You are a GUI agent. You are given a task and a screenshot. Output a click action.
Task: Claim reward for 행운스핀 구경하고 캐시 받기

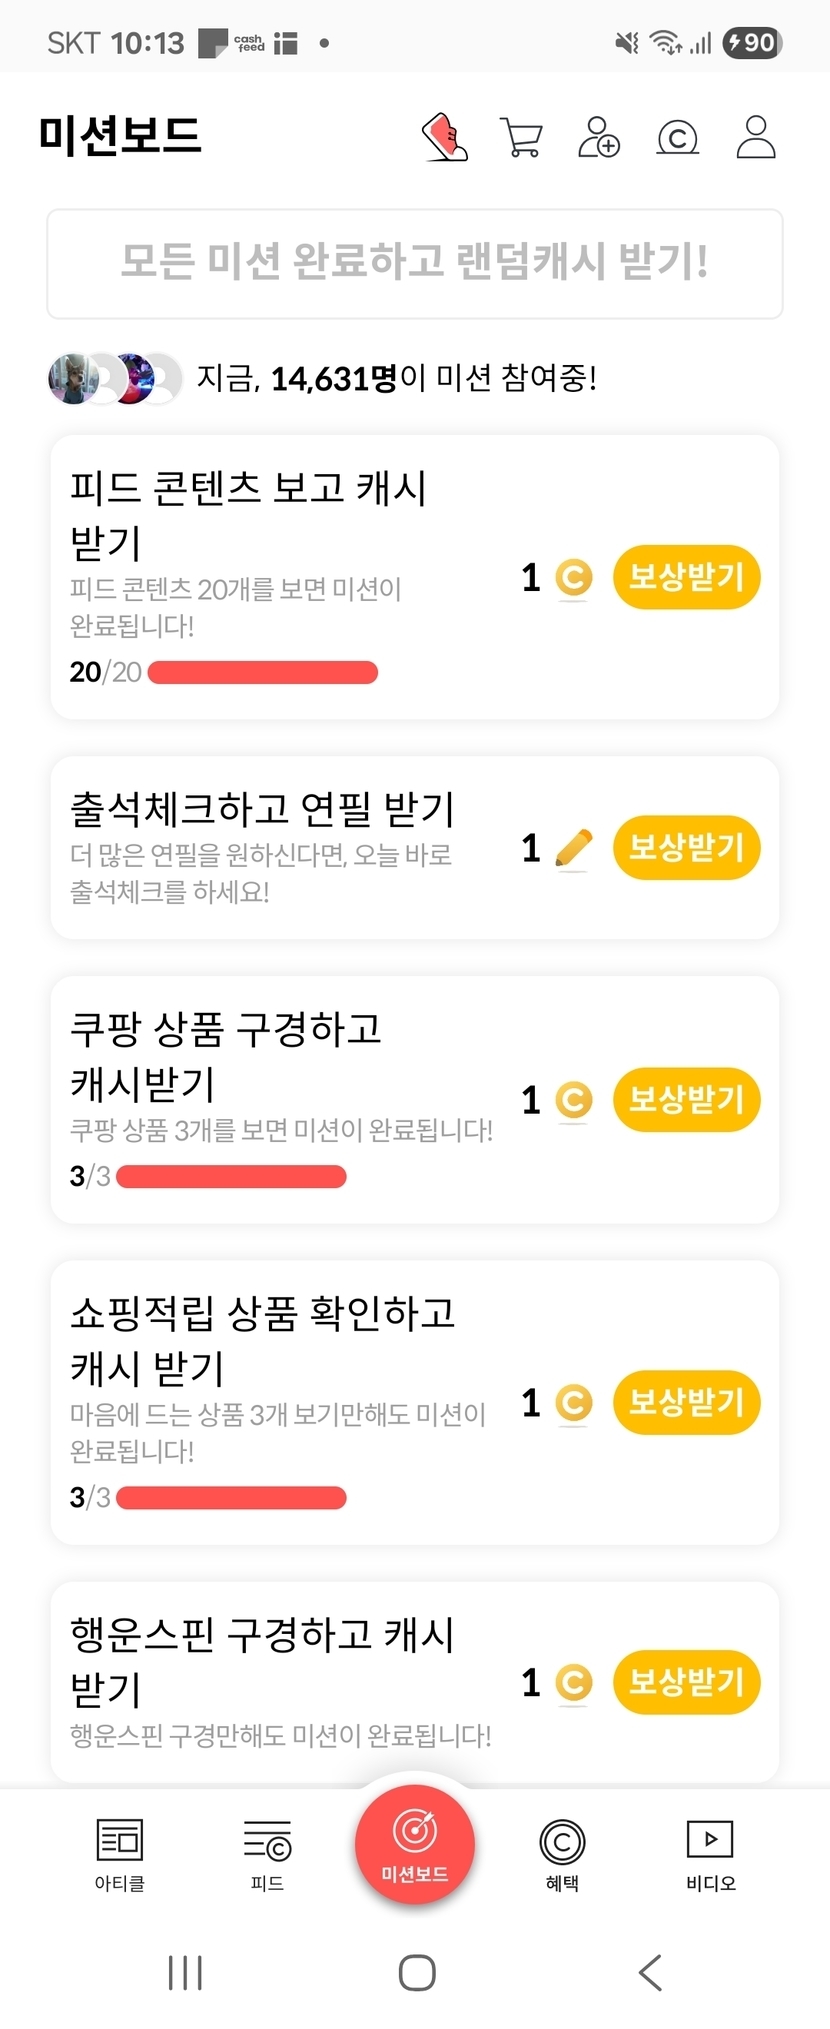(686, 1682)
